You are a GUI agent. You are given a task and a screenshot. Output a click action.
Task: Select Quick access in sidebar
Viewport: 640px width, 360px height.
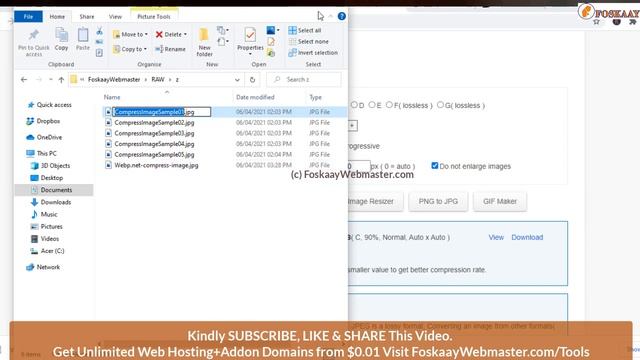(49, 105)
